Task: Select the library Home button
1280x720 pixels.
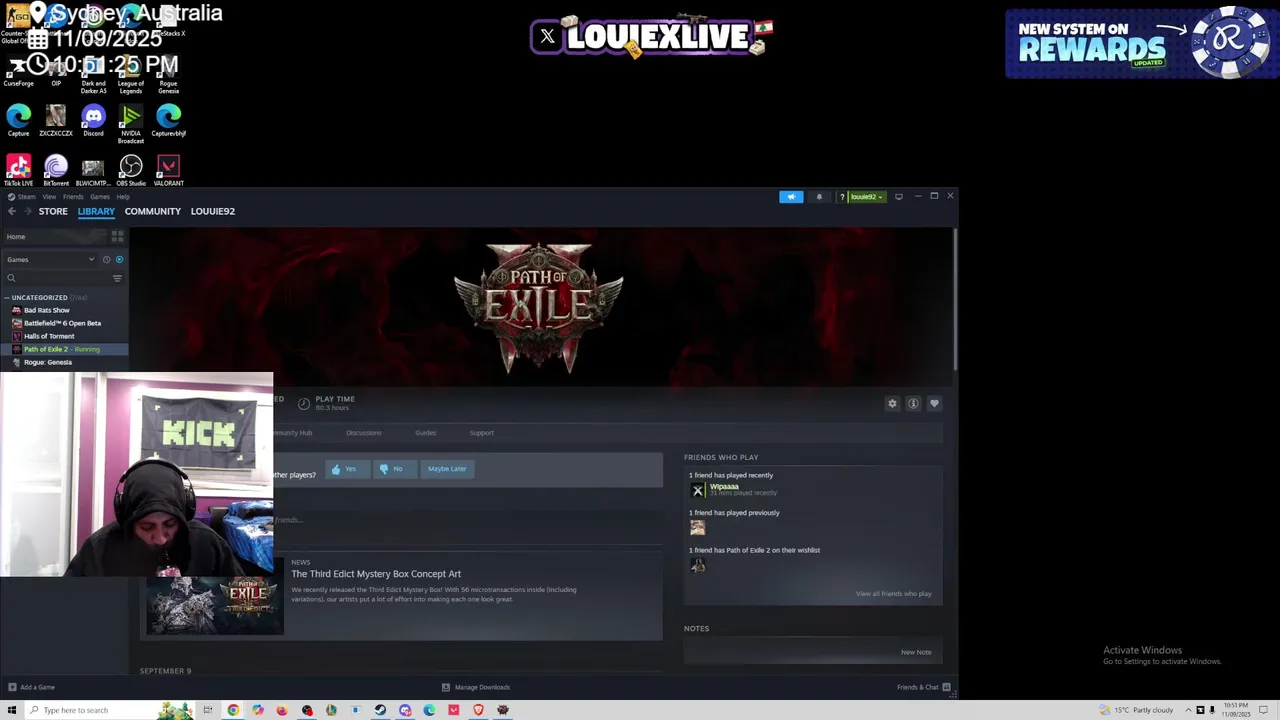Action: pos(55,237)
